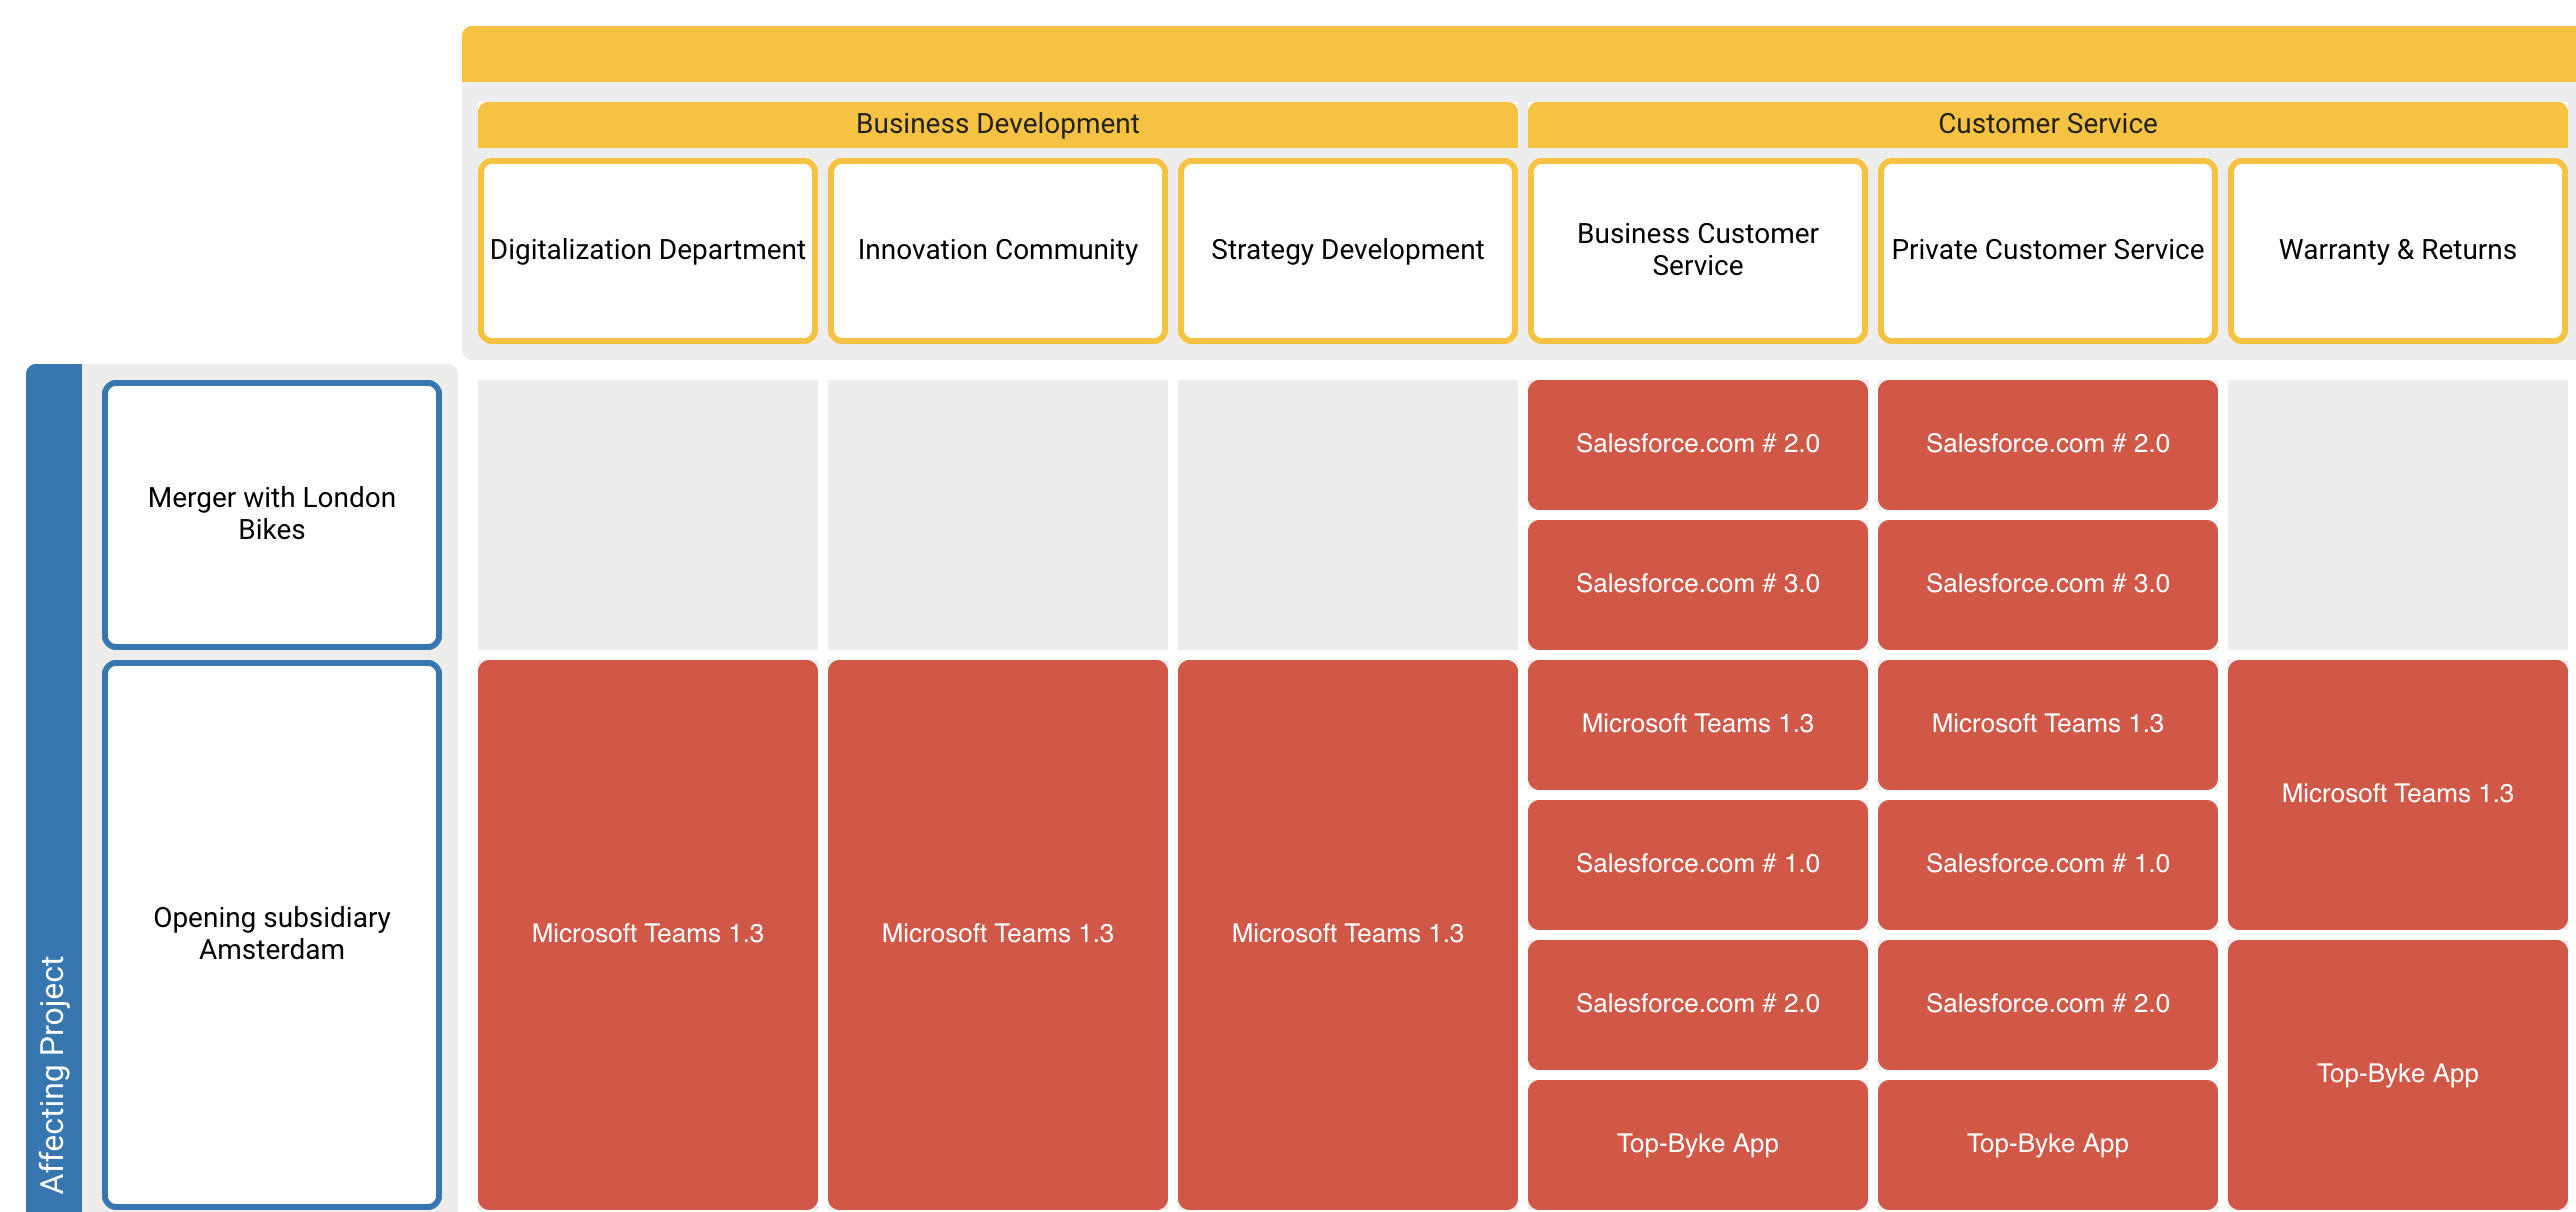The width and height of the screenshot is (2576, 1212).
Task: Select the Opening subsidiary Amsterdam row
Action: point(272,934)
